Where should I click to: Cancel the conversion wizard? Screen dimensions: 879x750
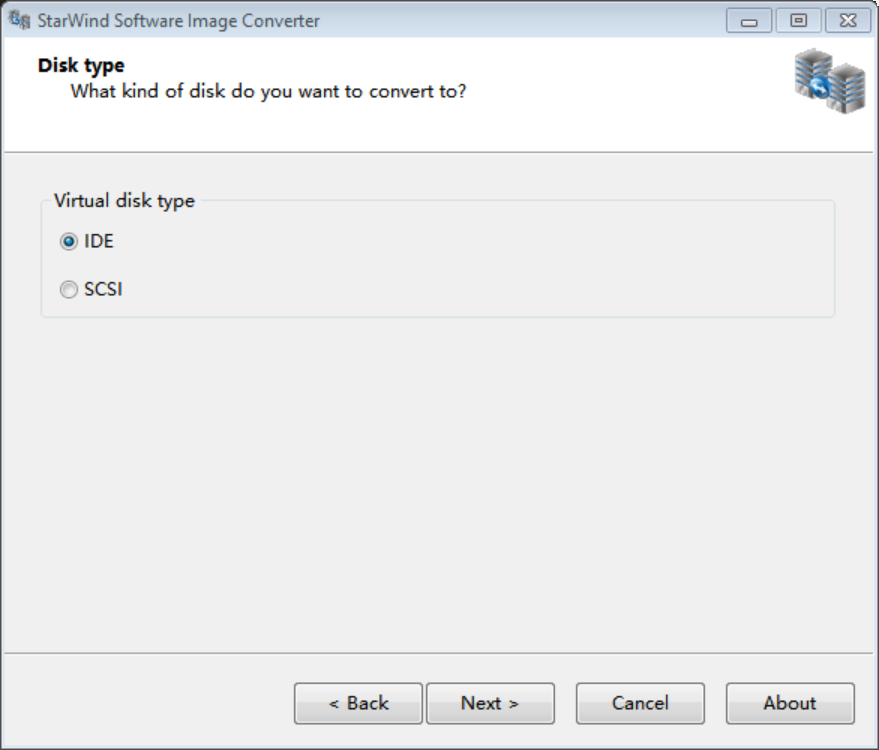[640, 703]
